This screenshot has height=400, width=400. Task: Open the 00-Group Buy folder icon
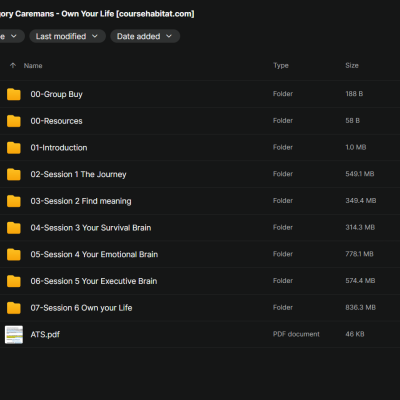[14, 94]
